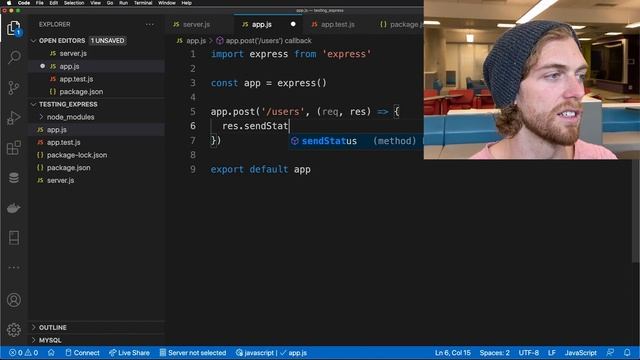Open the Terminal menu
Viewport: 640px width, 360px height.
143,3
